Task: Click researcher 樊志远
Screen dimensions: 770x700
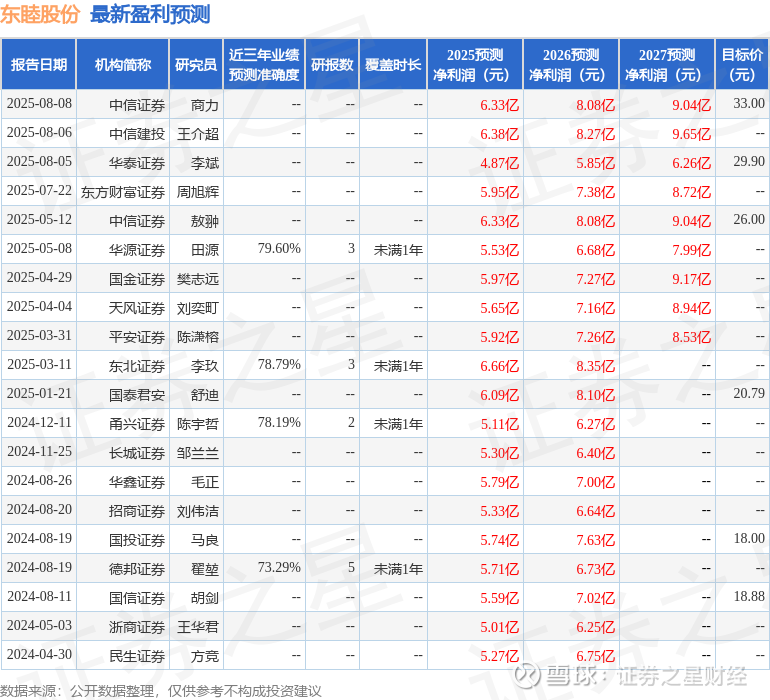Action: [198, 279]
